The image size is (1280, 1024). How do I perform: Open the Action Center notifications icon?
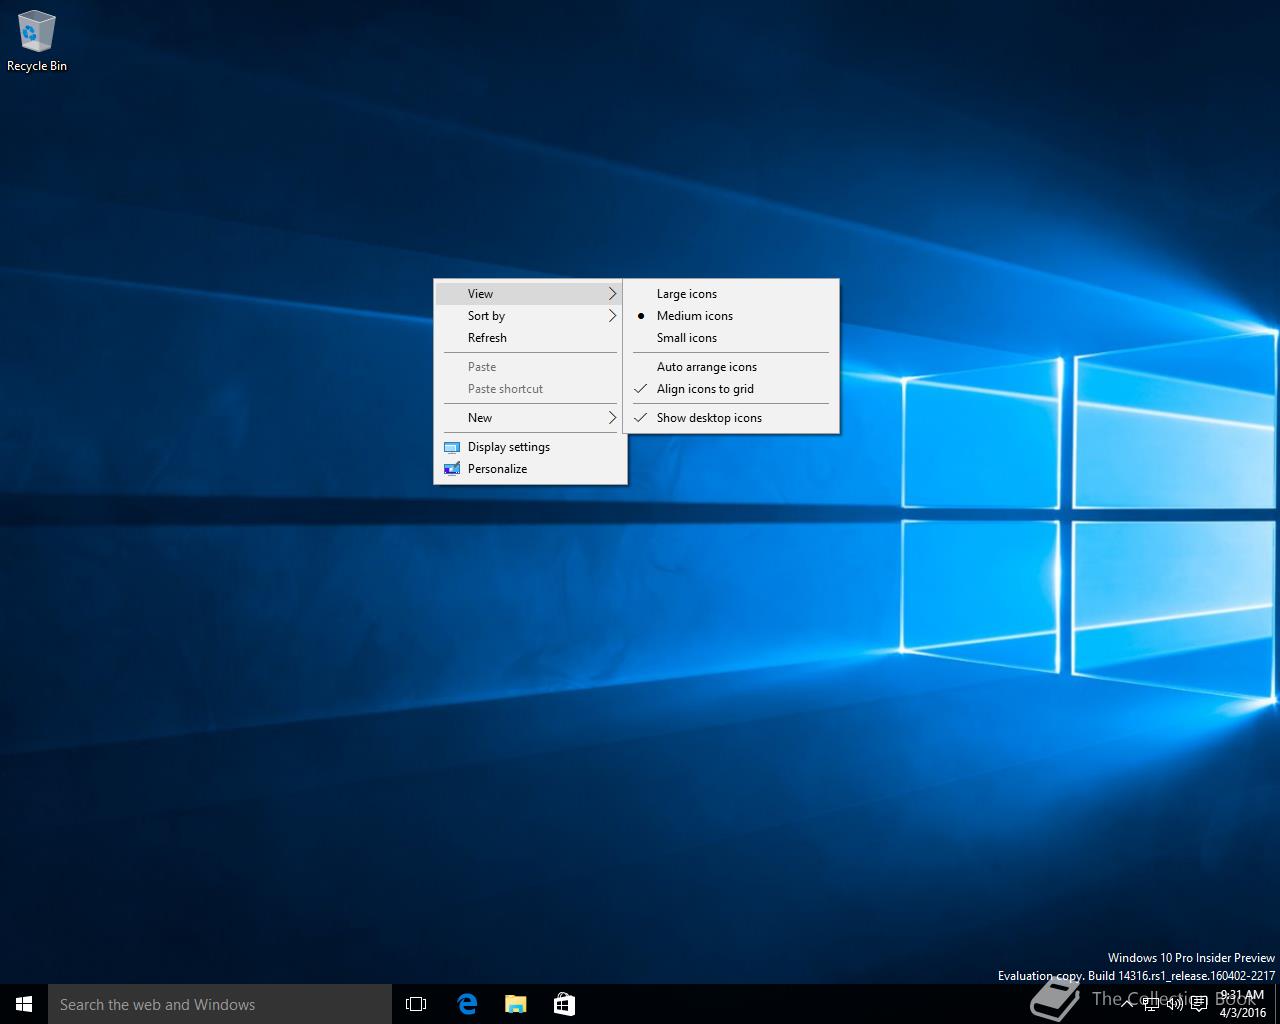1198,1004
